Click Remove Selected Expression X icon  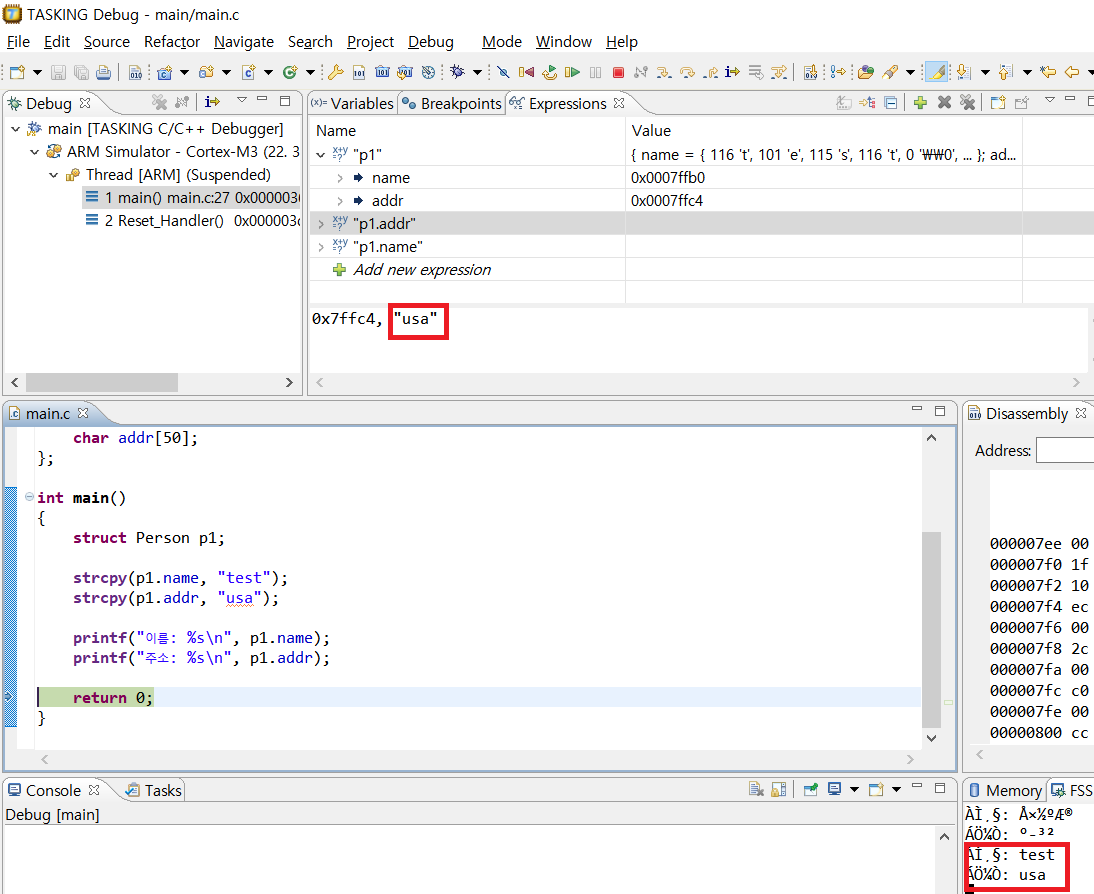tap(944, 103)
